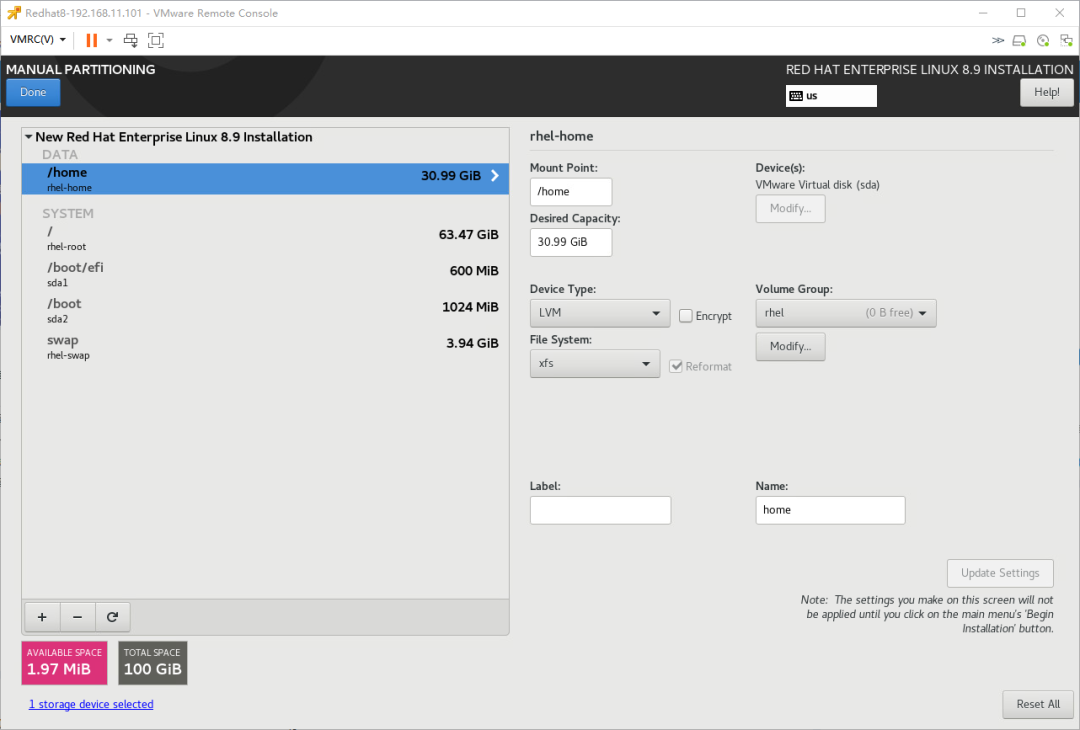
Task: Open the 1 storage device selected link
Action: pos(91,704)
